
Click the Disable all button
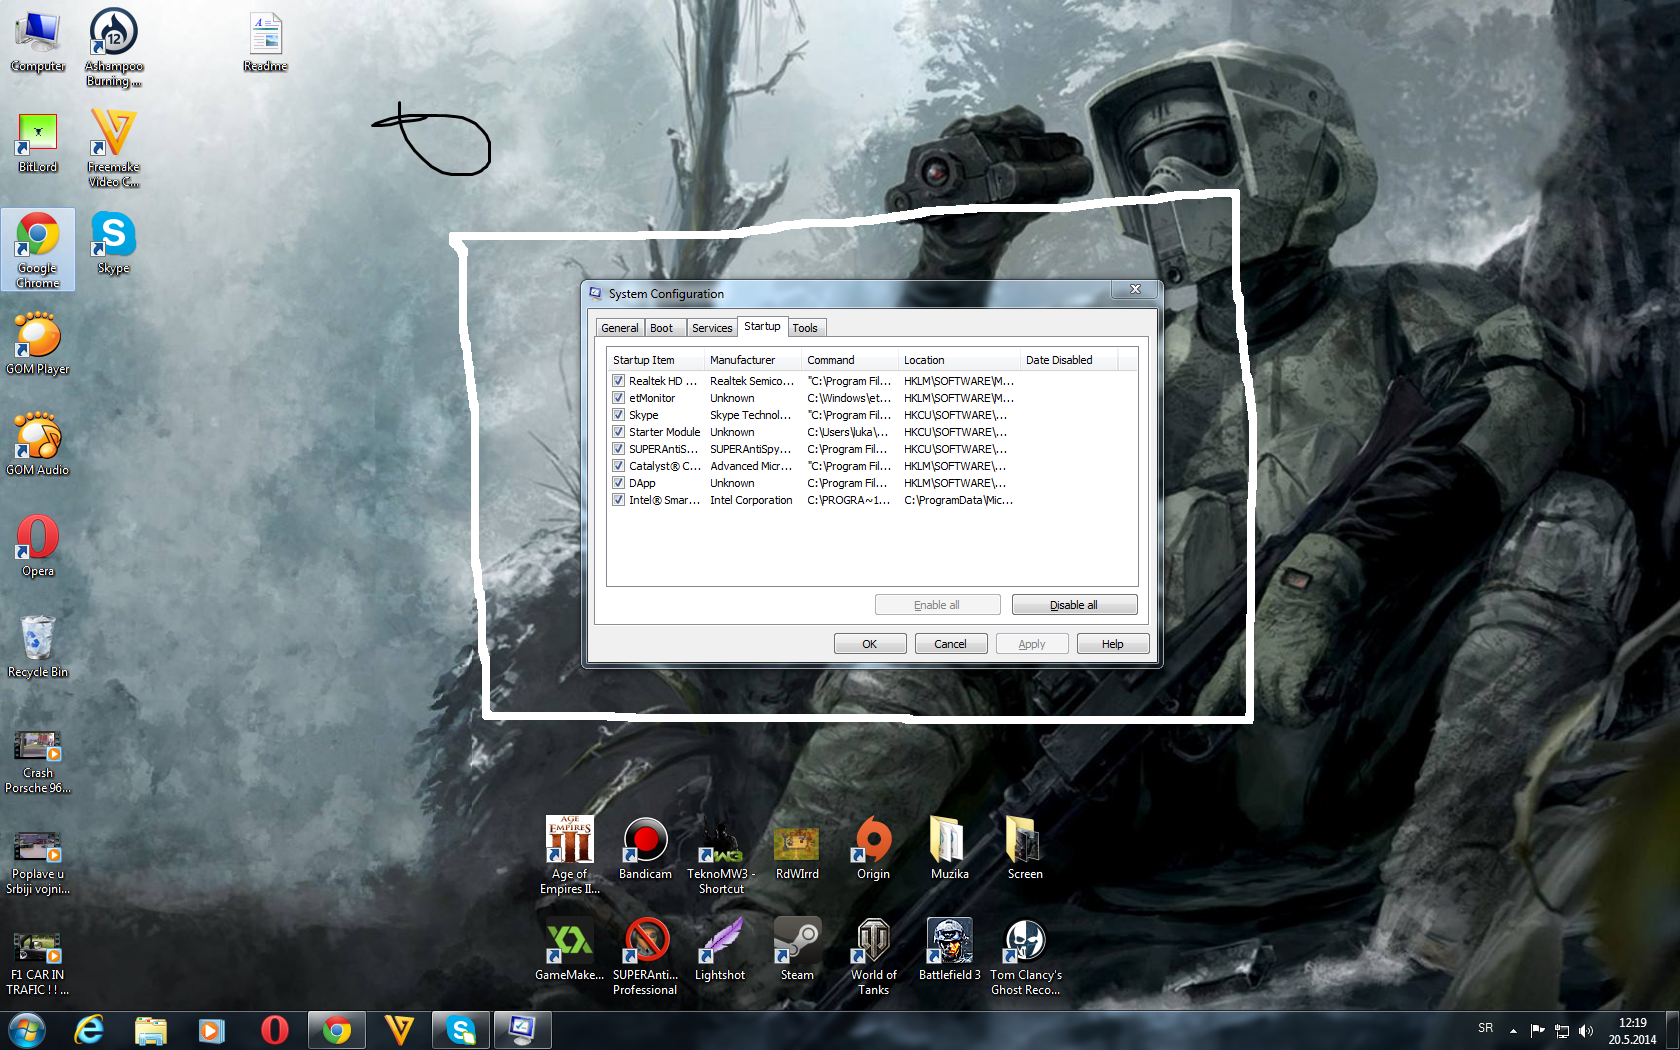pos(1074,605)
